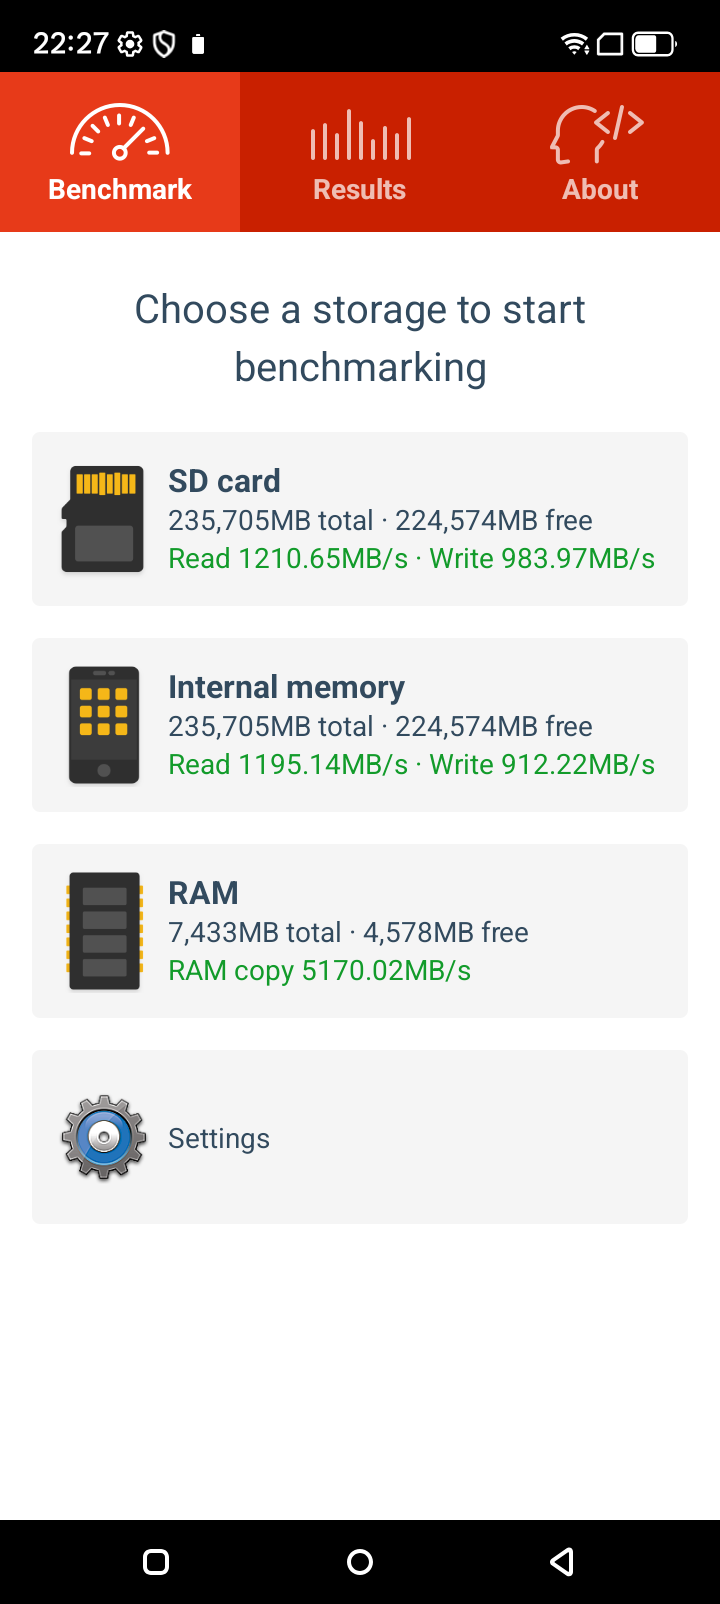
Task: Tap the SD card icon
Action: pos(103,519)
